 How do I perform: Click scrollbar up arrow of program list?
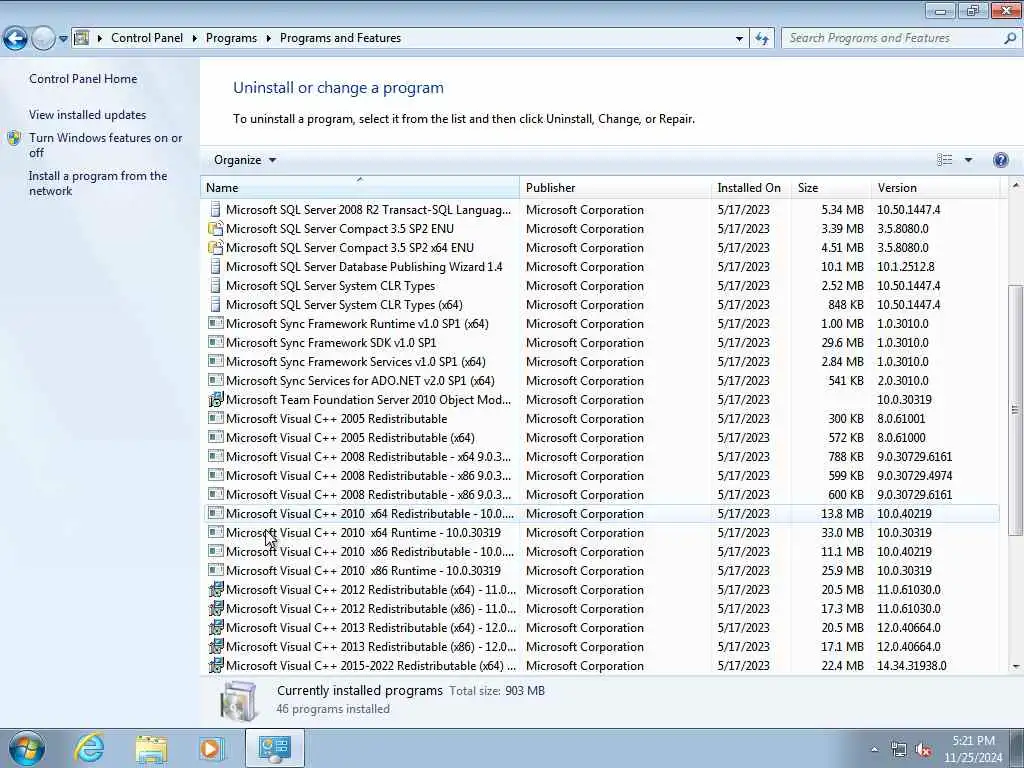click(1016, 185)
